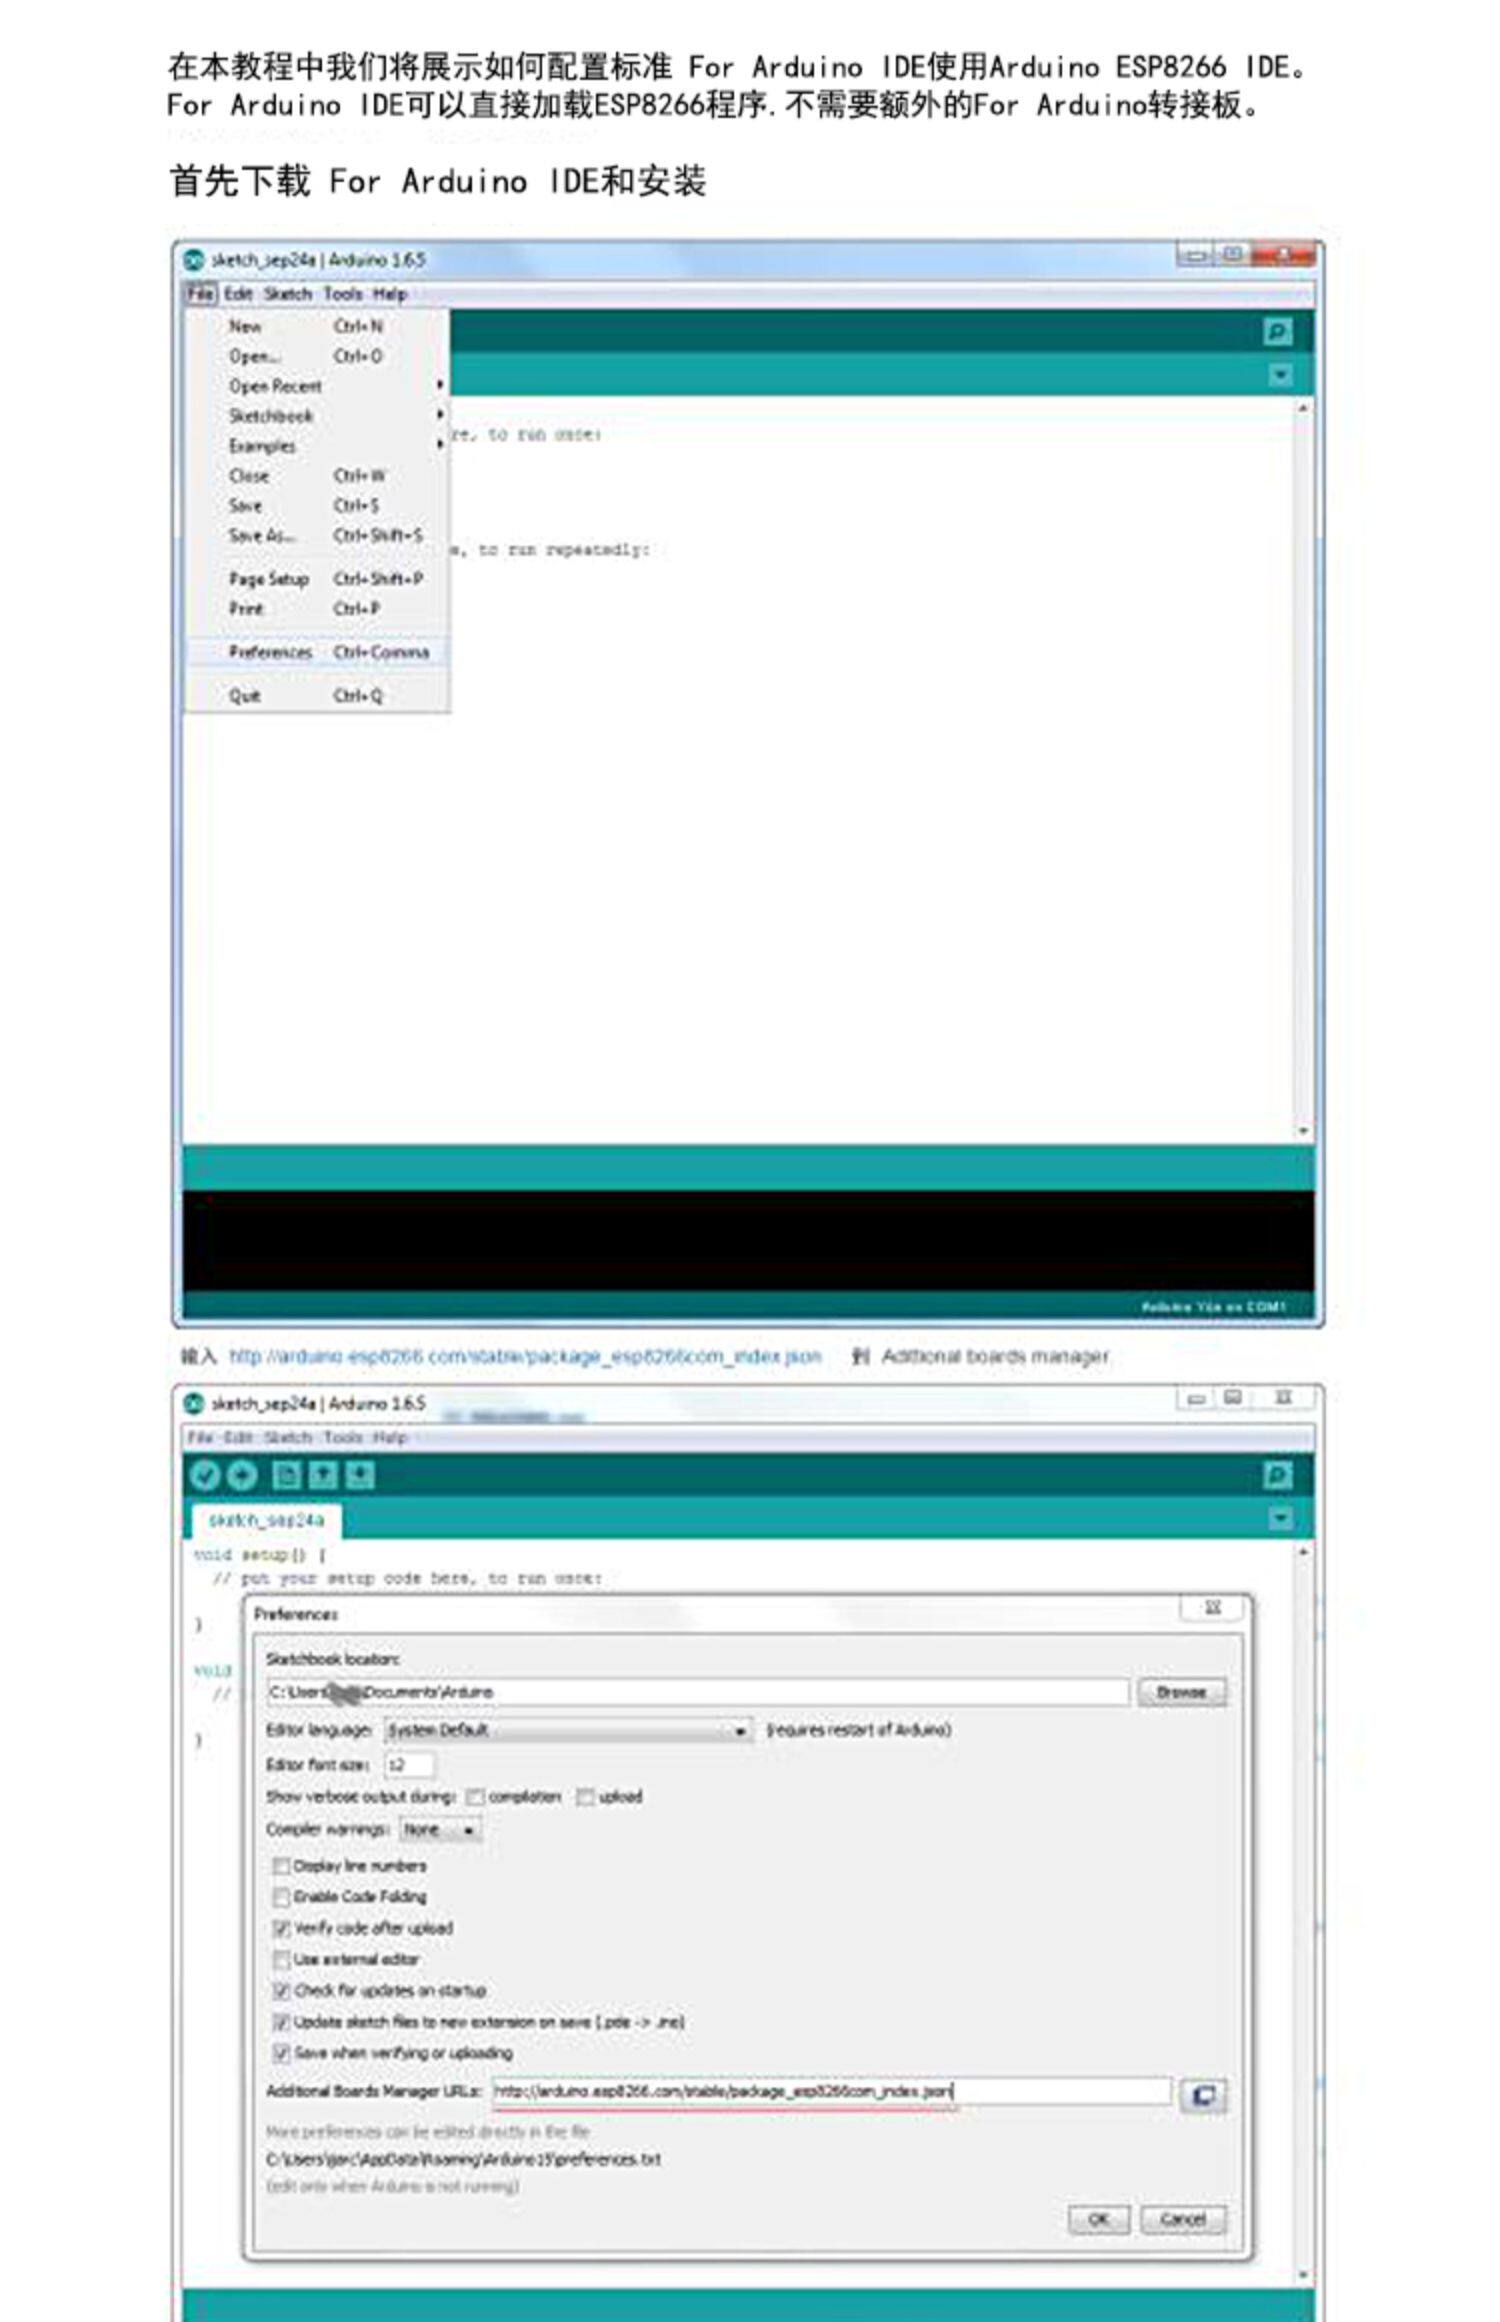This screenshot has height=2322, width=1500.
Task: Click the icon button beside Boards Manager URLs
Action: coord(1203,2095)
